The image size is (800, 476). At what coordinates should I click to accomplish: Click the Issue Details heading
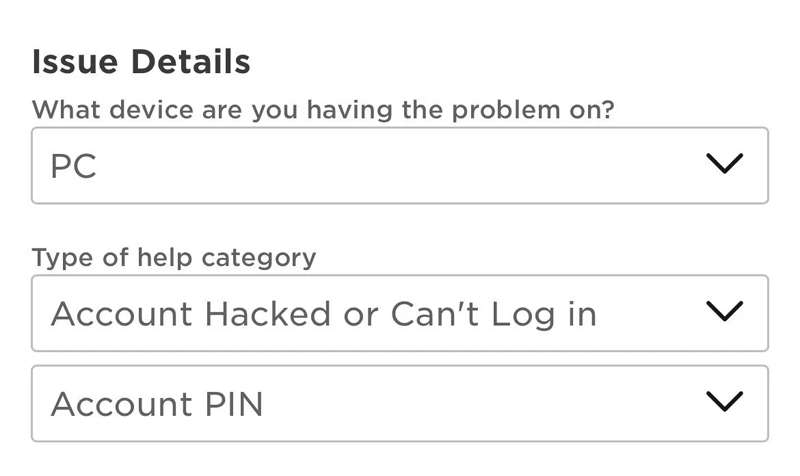pos(141,62)
